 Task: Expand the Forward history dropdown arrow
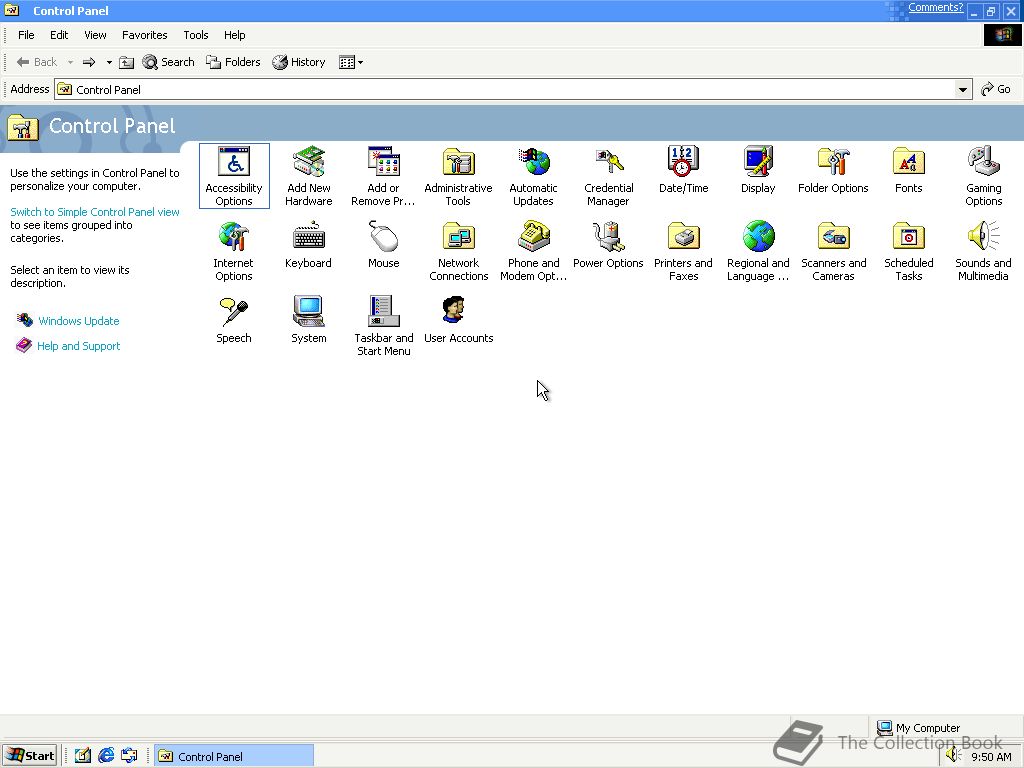pos(109,63)
